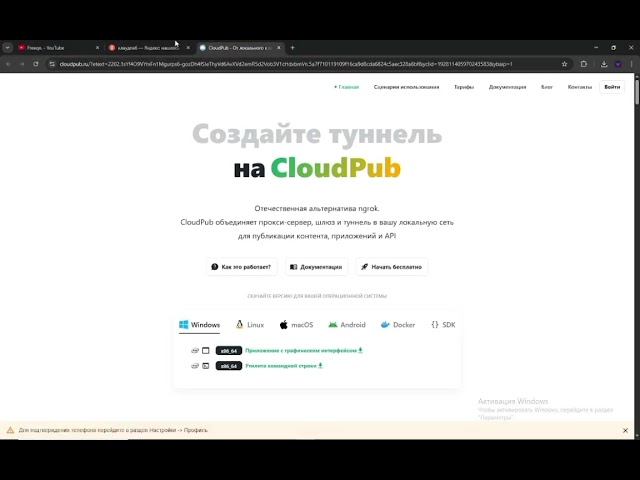Viewport: 640px width, 480px height.
Task: Select the SDK download tab
Action: pyautogui.click(x=443, y=325)
